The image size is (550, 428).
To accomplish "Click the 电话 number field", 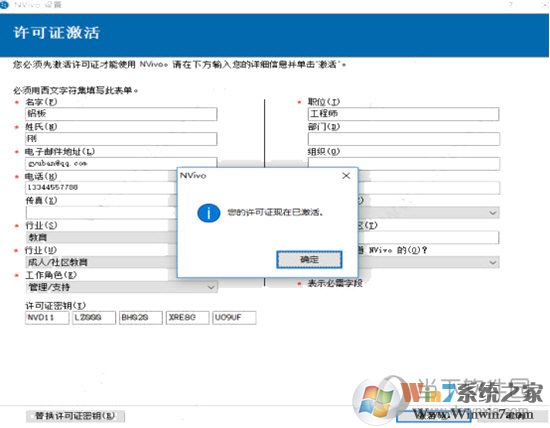I will pyautogui.click(x=101, y=188).
